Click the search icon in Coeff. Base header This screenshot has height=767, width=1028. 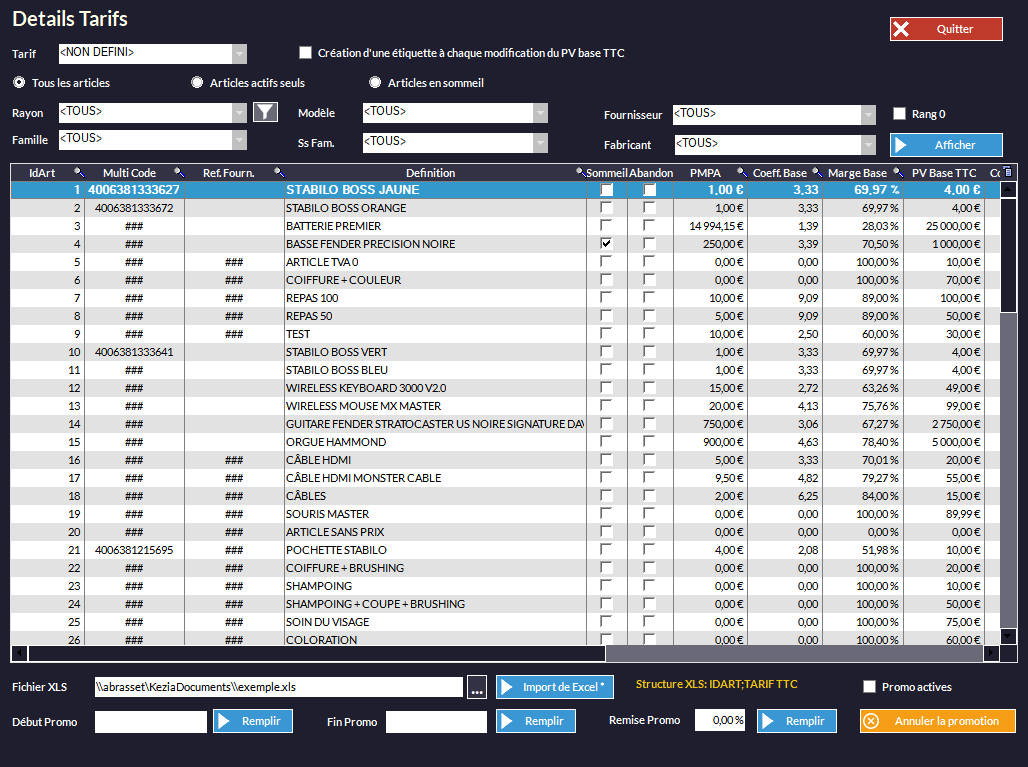(817, 173)
